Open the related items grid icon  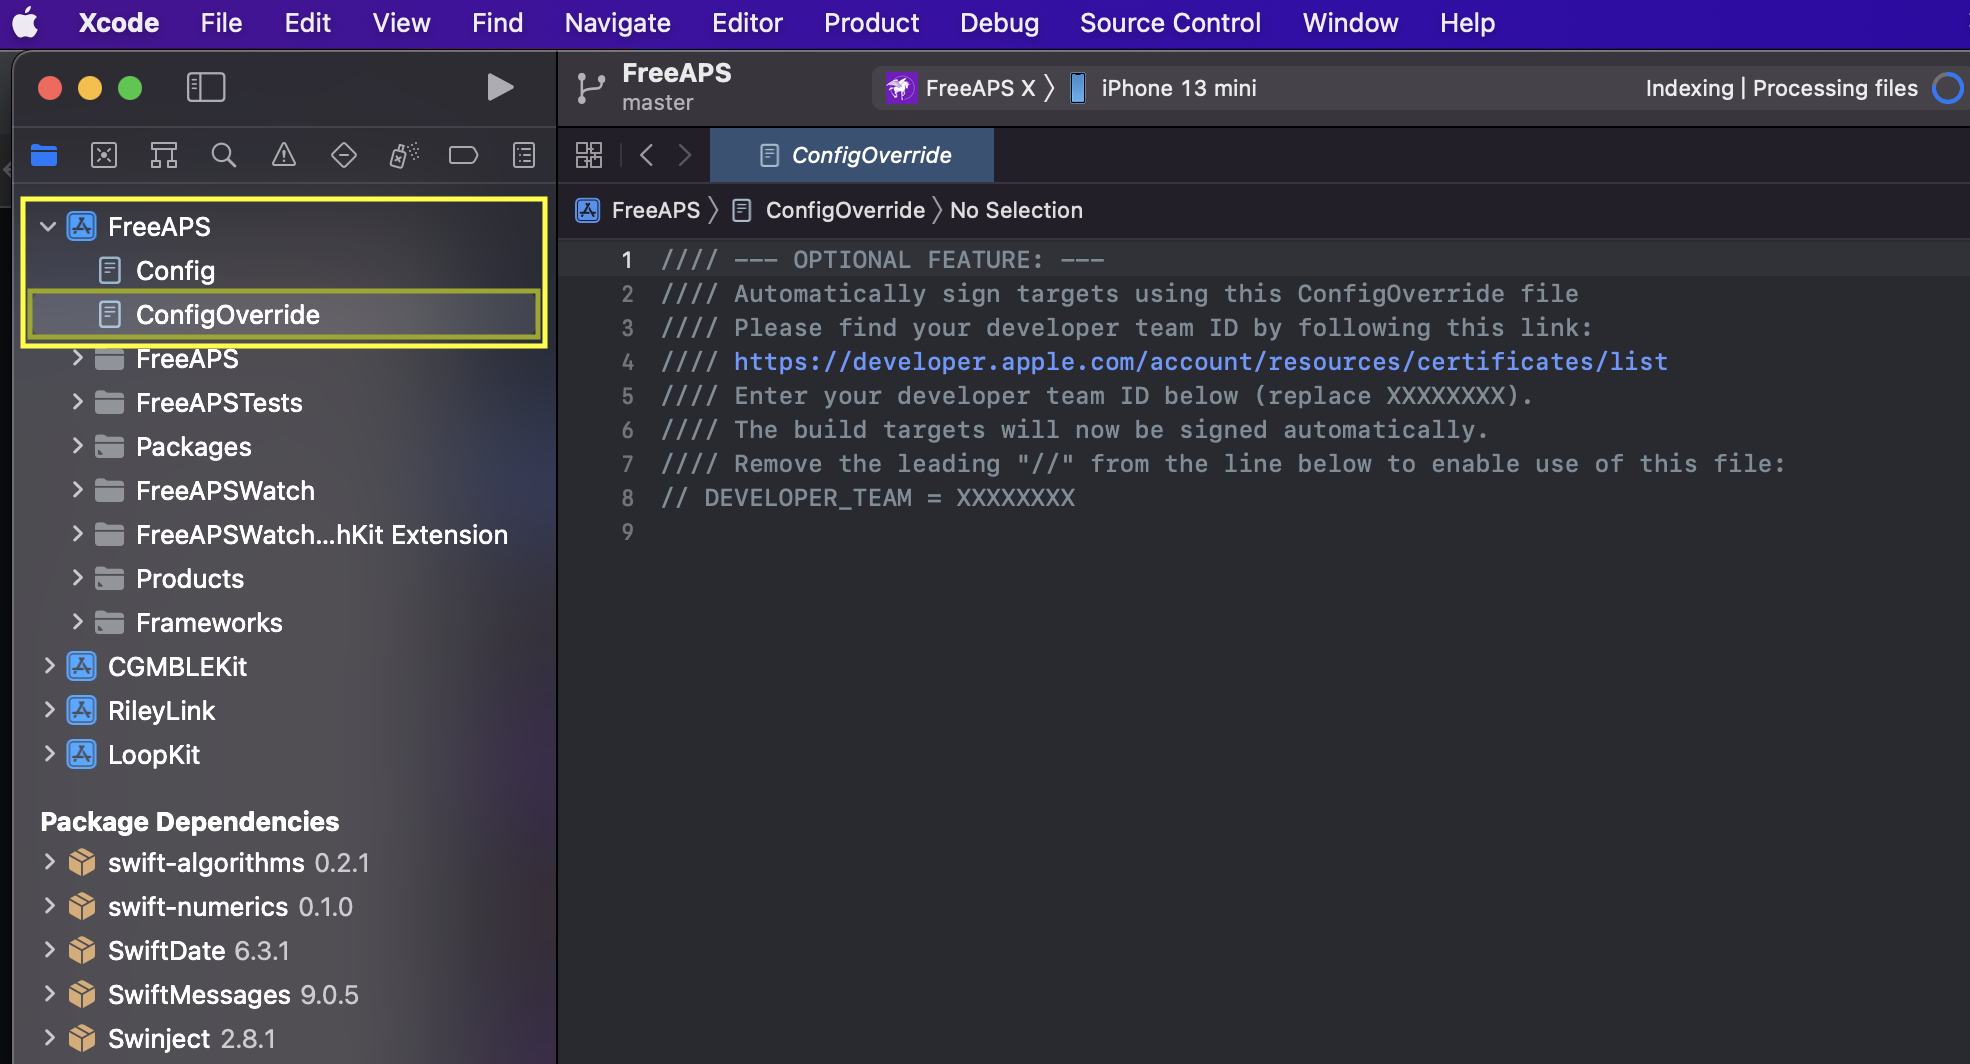click(x=589, y=155)
